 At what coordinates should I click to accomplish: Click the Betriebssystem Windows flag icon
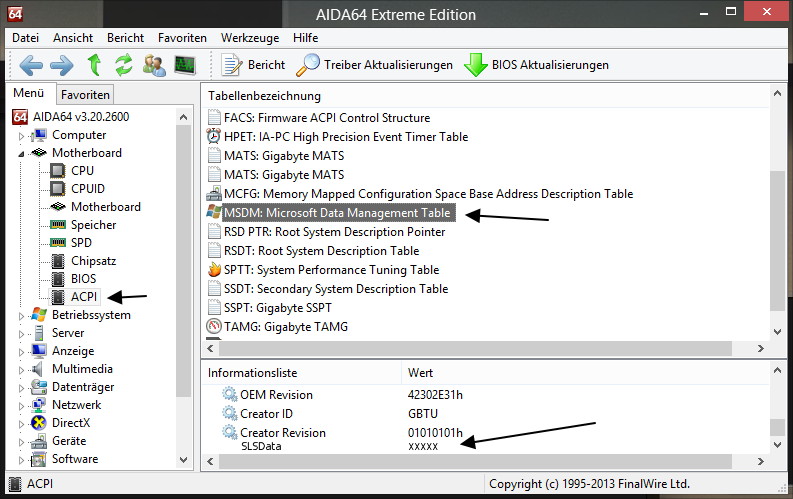(x=38, y=315)
